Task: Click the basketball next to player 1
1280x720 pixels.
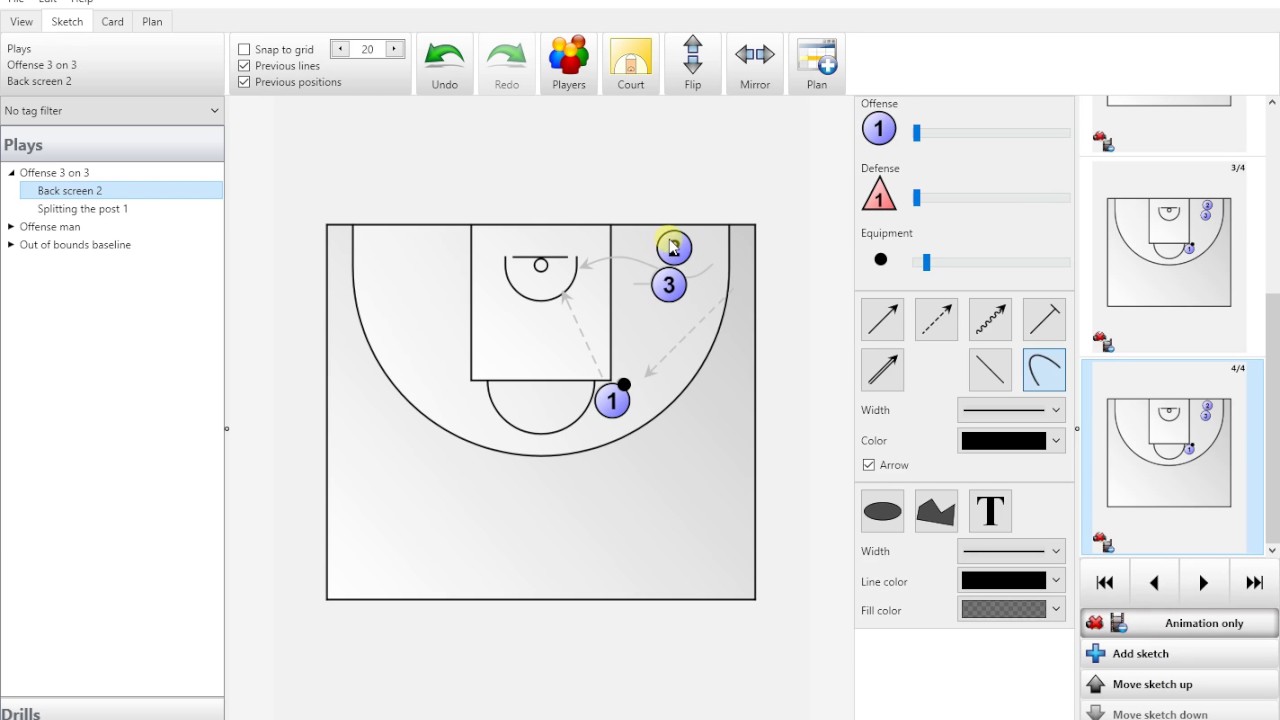Action: point(624,385)
